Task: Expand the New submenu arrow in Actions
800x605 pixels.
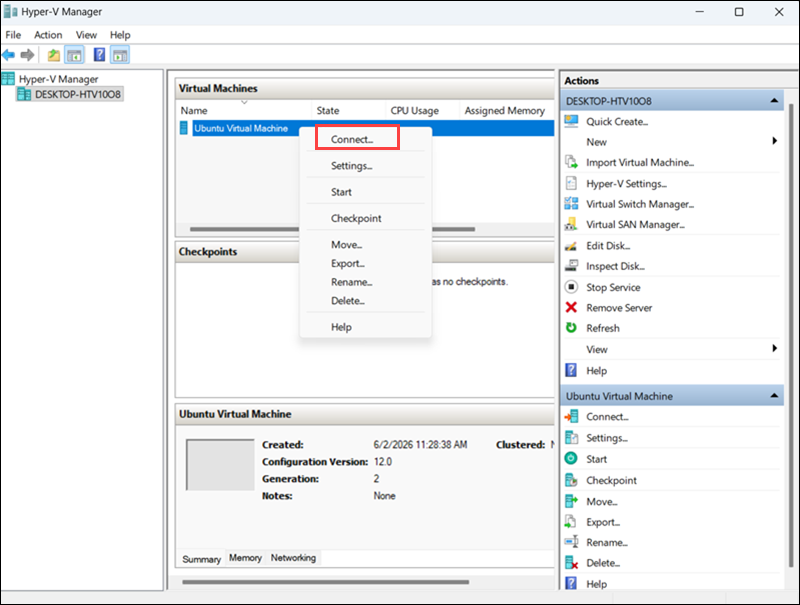Action: point(774,141)
